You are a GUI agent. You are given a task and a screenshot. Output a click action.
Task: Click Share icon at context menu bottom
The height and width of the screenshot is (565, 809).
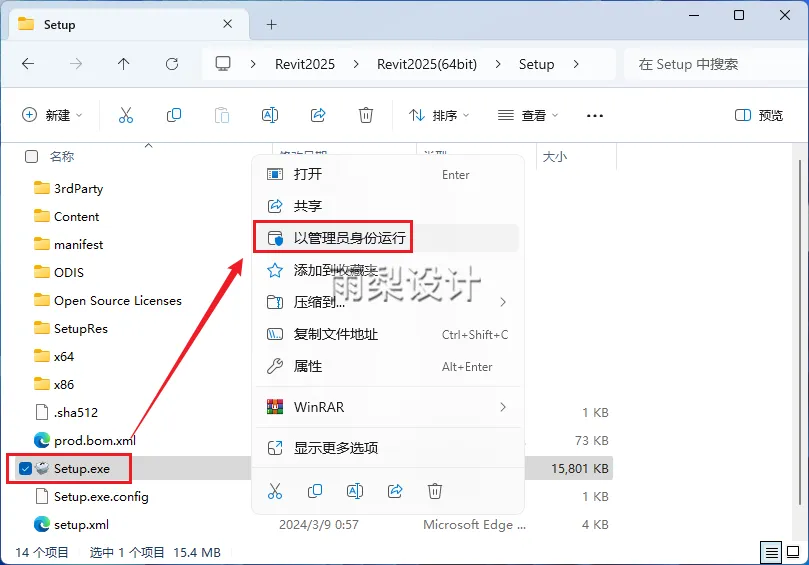[x=395, y=491]
